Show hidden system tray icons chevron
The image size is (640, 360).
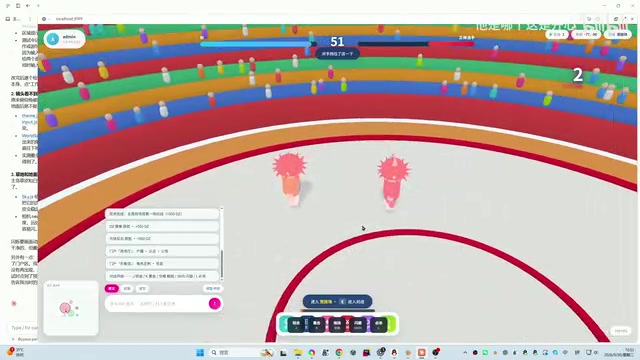[465, 352]
